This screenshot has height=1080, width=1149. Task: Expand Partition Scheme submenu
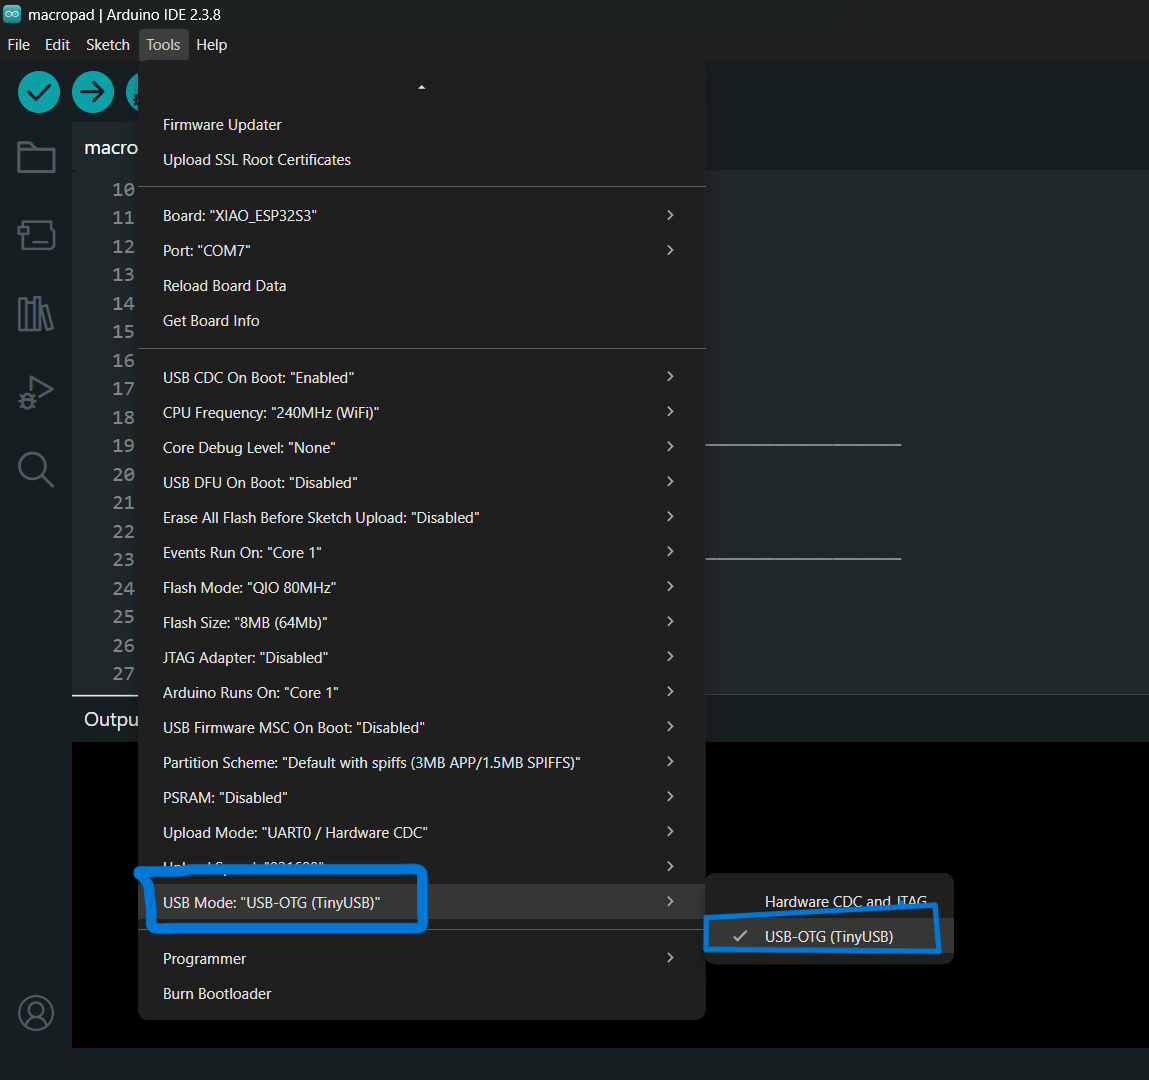pyautogui.click(x=421, y=763)
